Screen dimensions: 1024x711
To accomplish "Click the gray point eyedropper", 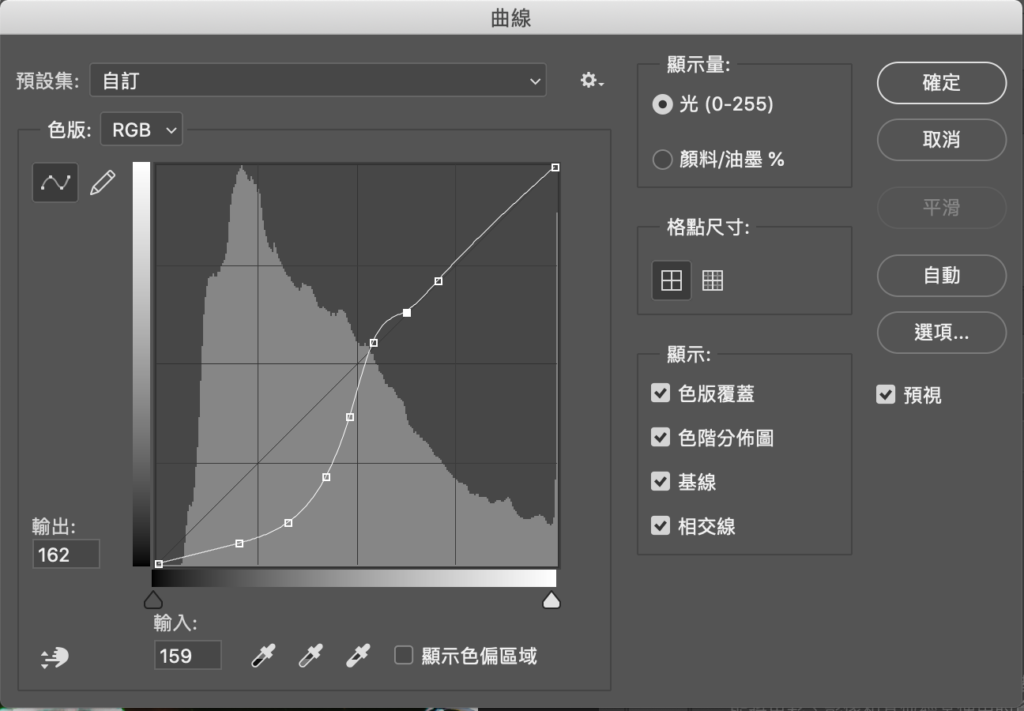I will point(310,656).
